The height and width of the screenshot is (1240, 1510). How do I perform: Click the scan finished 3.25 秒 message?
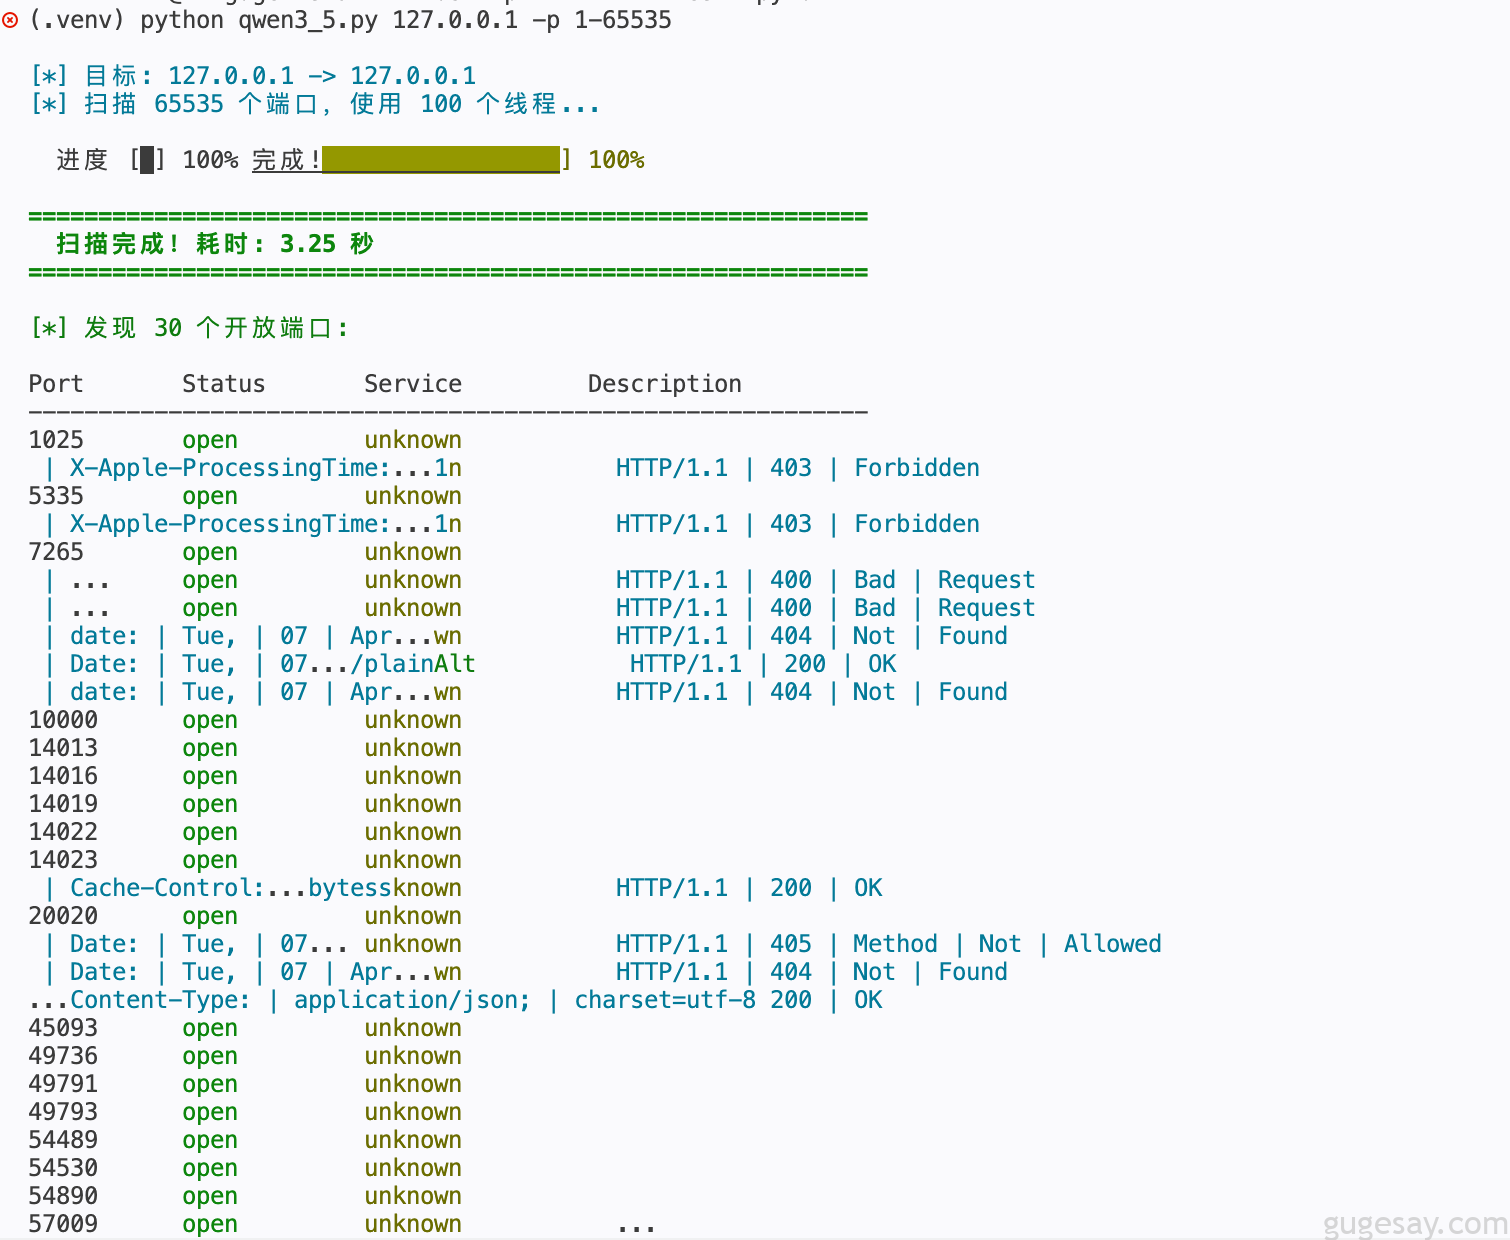[x=215, y=244]
